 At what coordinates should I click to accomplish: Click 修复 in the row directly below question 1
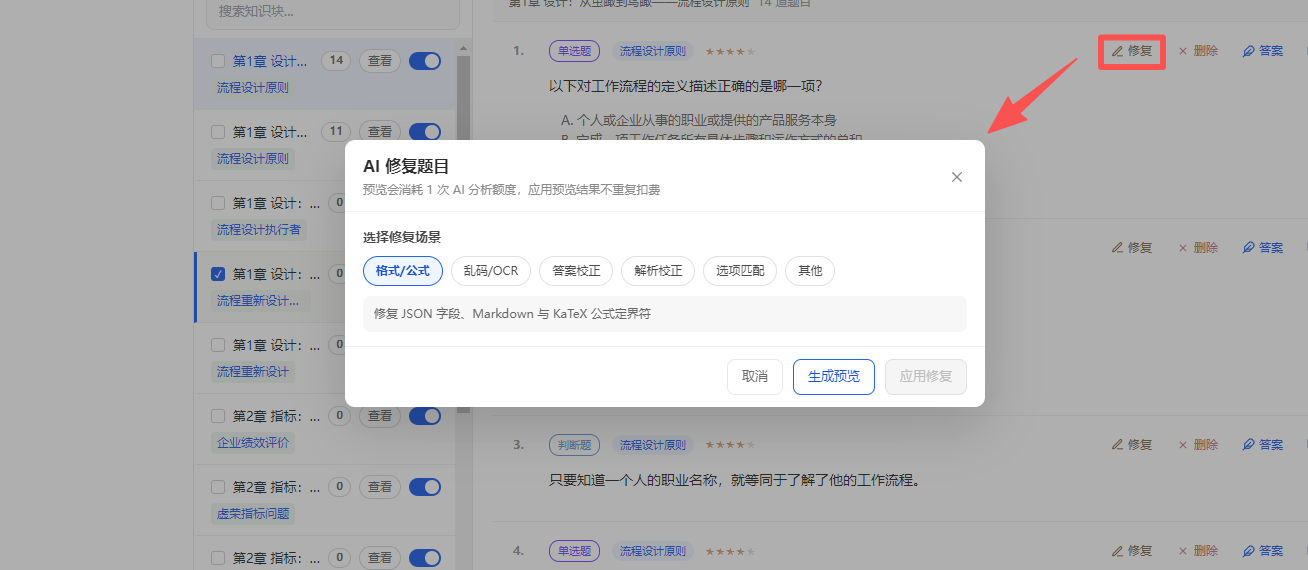pyautogui.click(x=1132, y=248)
